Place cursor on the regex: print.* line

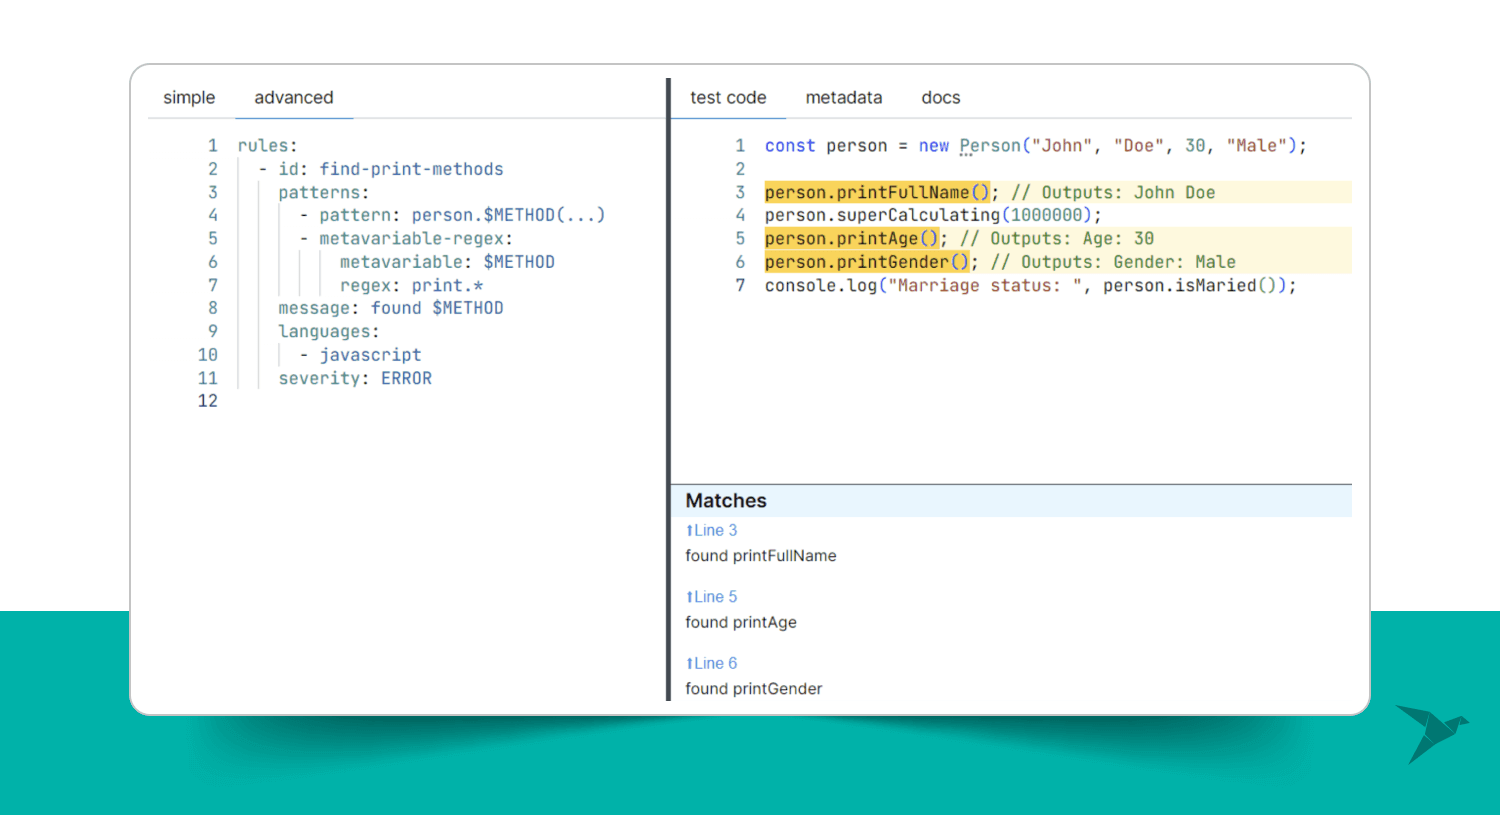[x=411, y=285]
